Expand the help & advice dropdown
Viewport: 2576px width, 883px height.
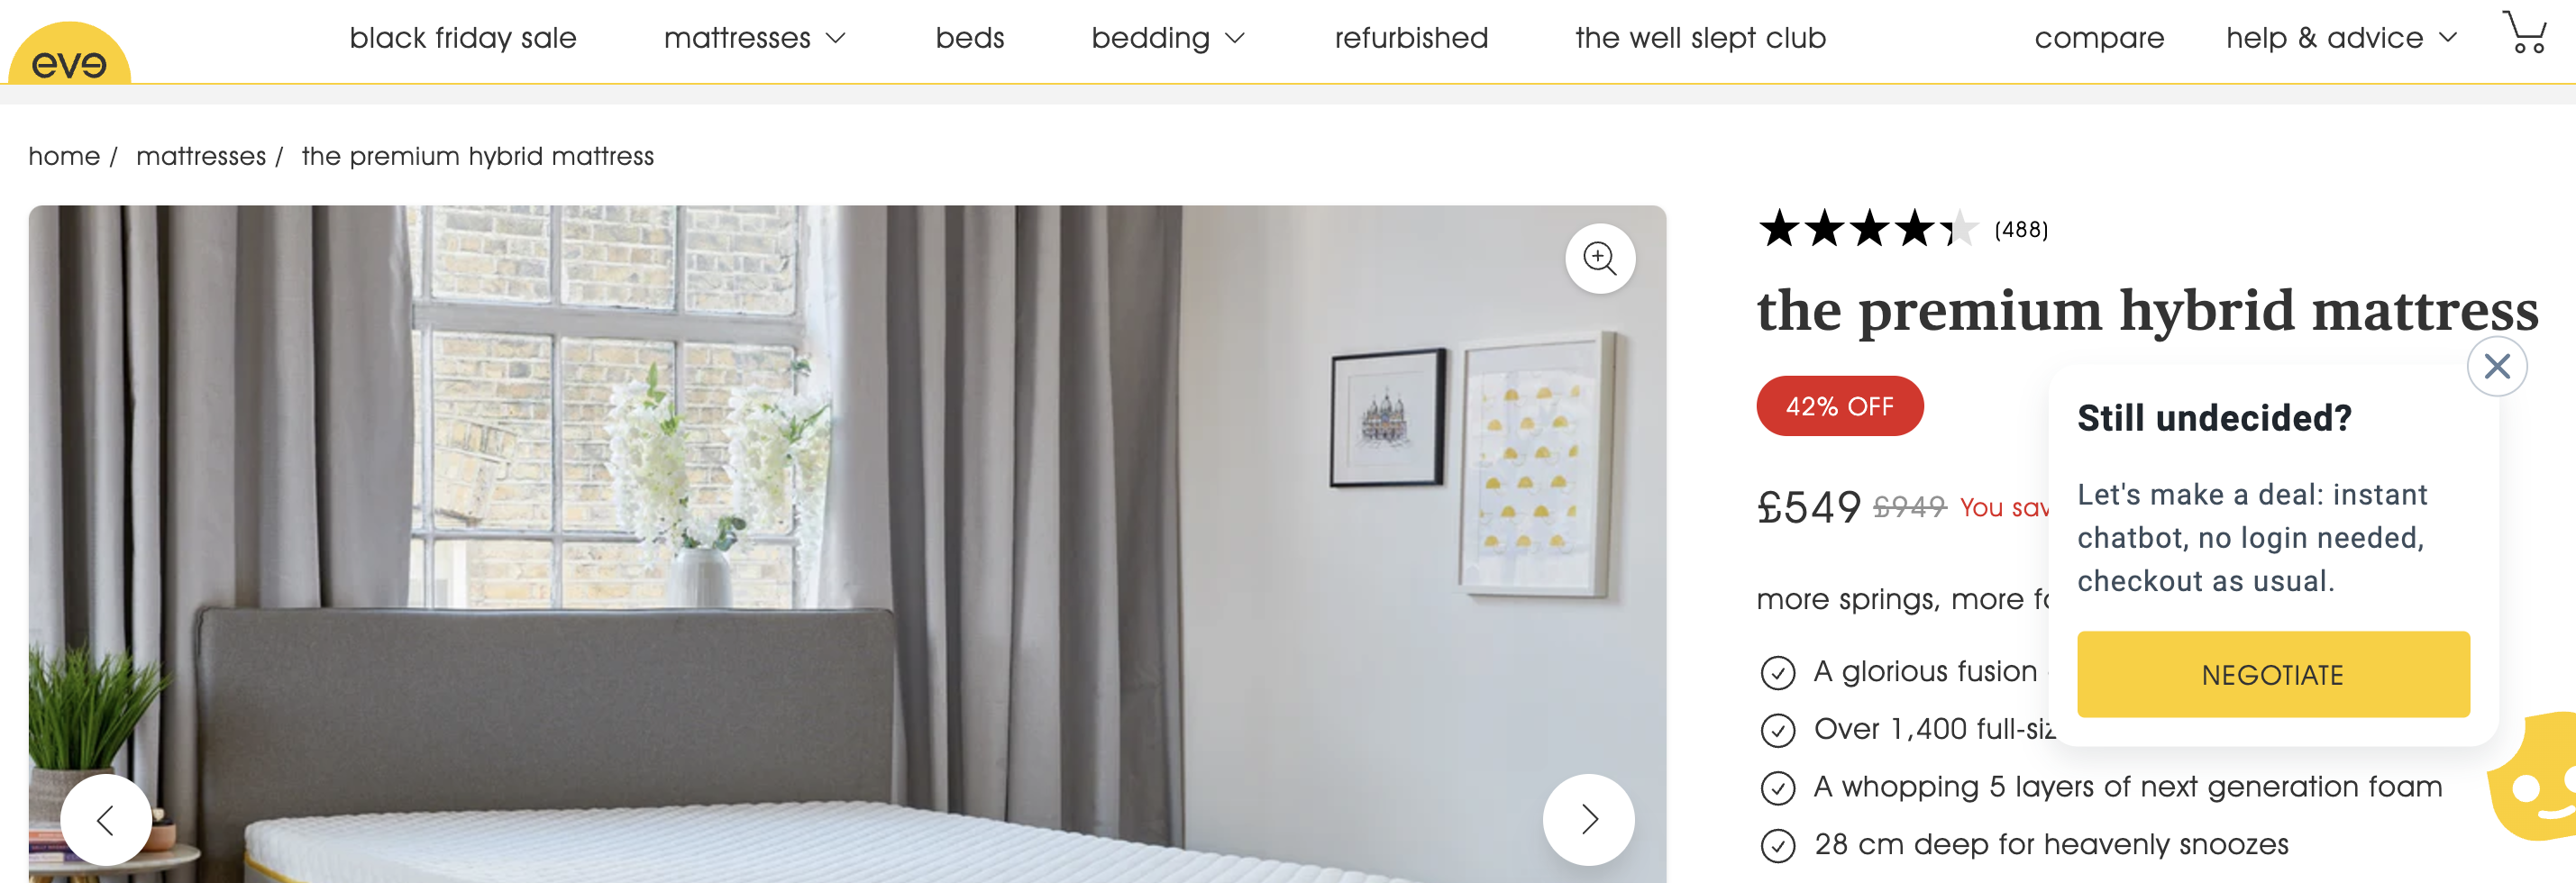point(2340,38)
